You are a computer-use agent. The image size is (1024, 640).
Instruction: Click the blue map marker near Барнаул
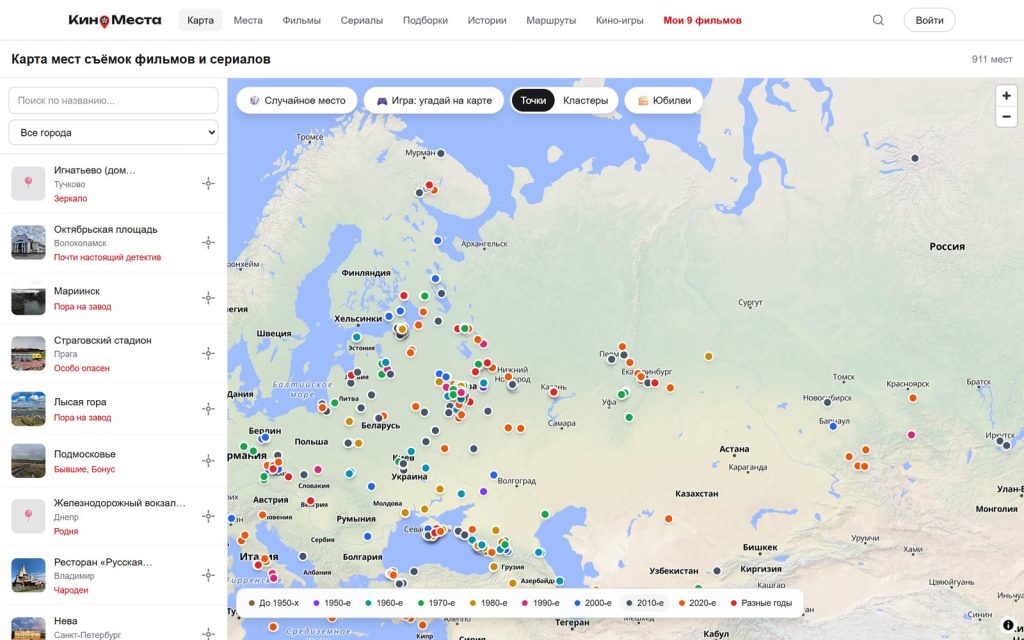pyautogui.click(x=833, y=426)
